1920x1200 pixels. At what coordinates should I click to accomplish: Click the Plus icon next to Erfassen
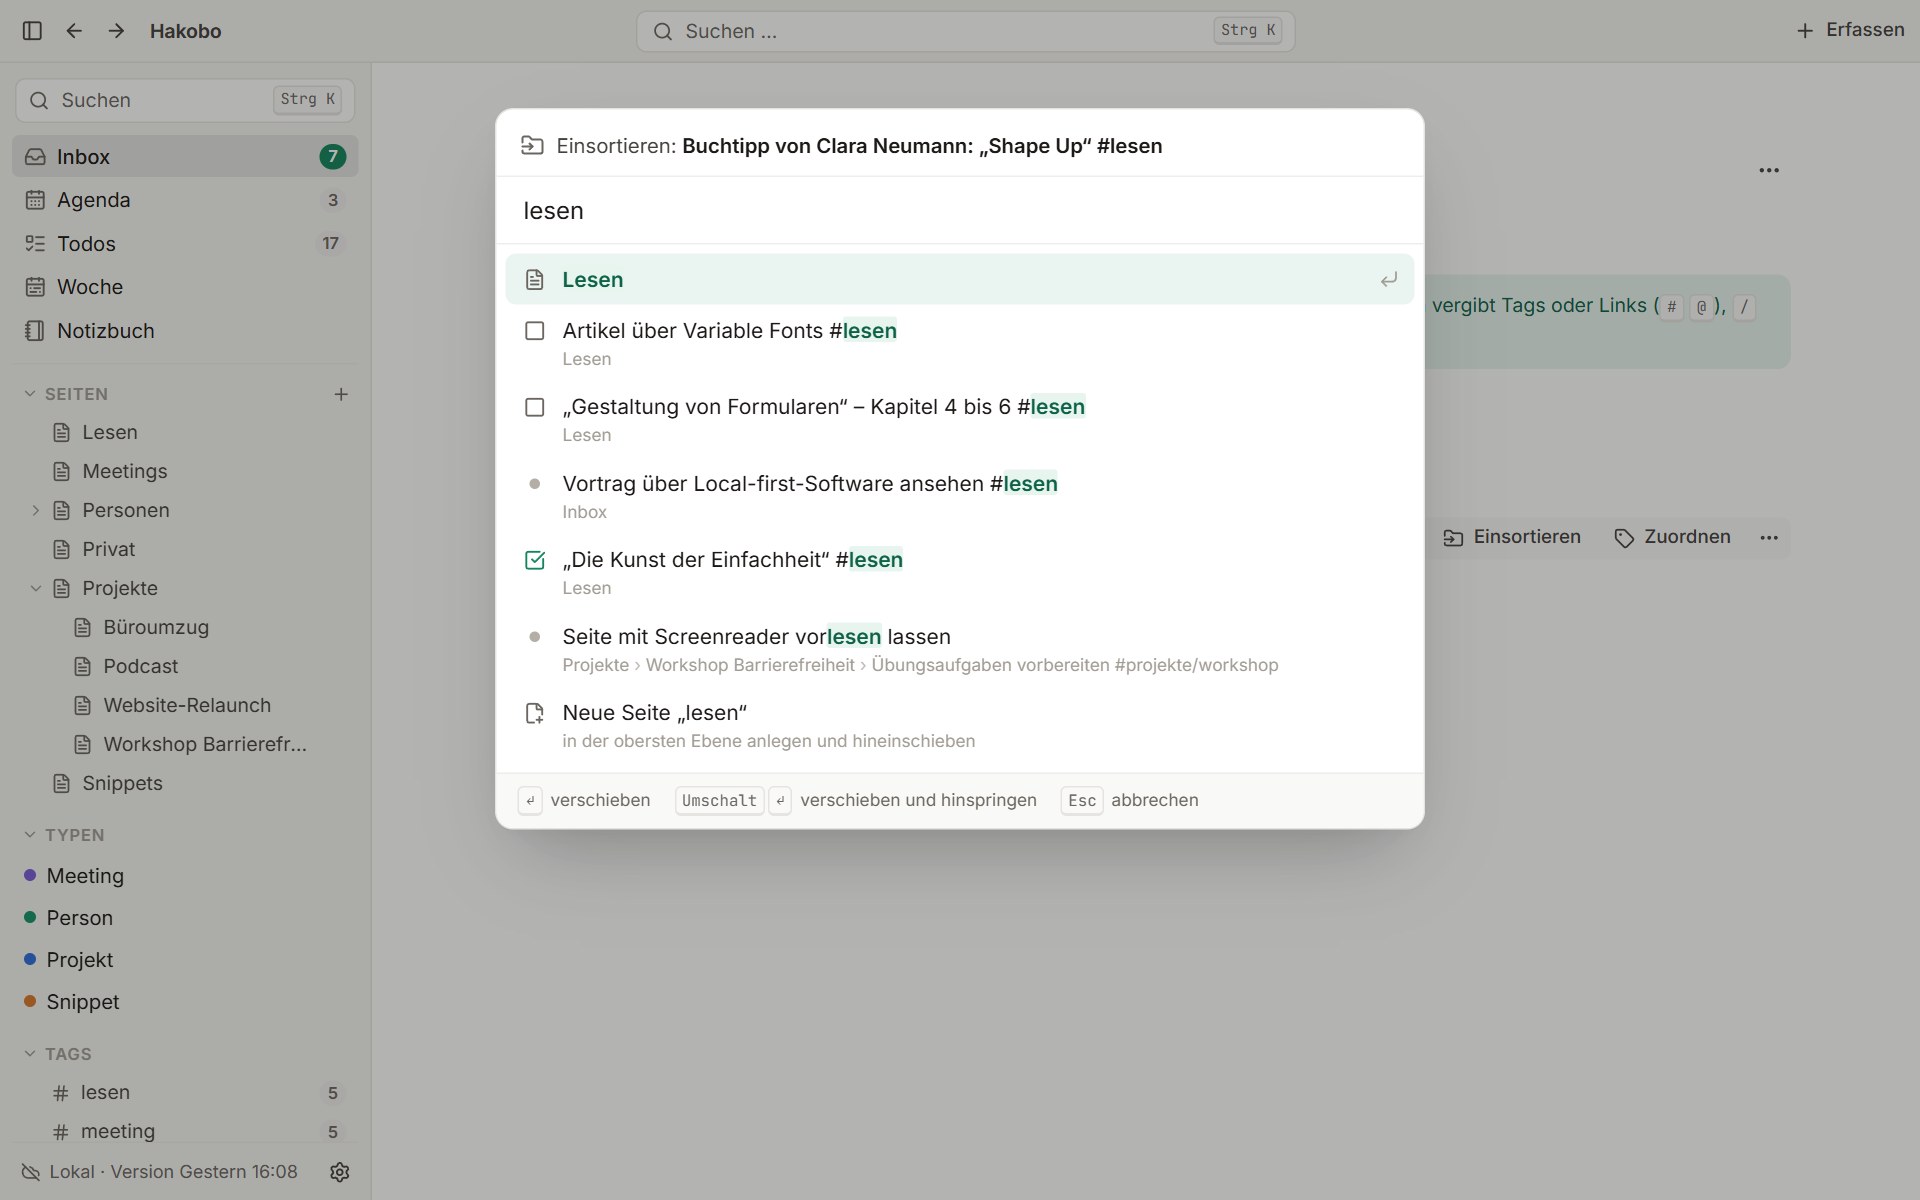(x=1805, y=31)
